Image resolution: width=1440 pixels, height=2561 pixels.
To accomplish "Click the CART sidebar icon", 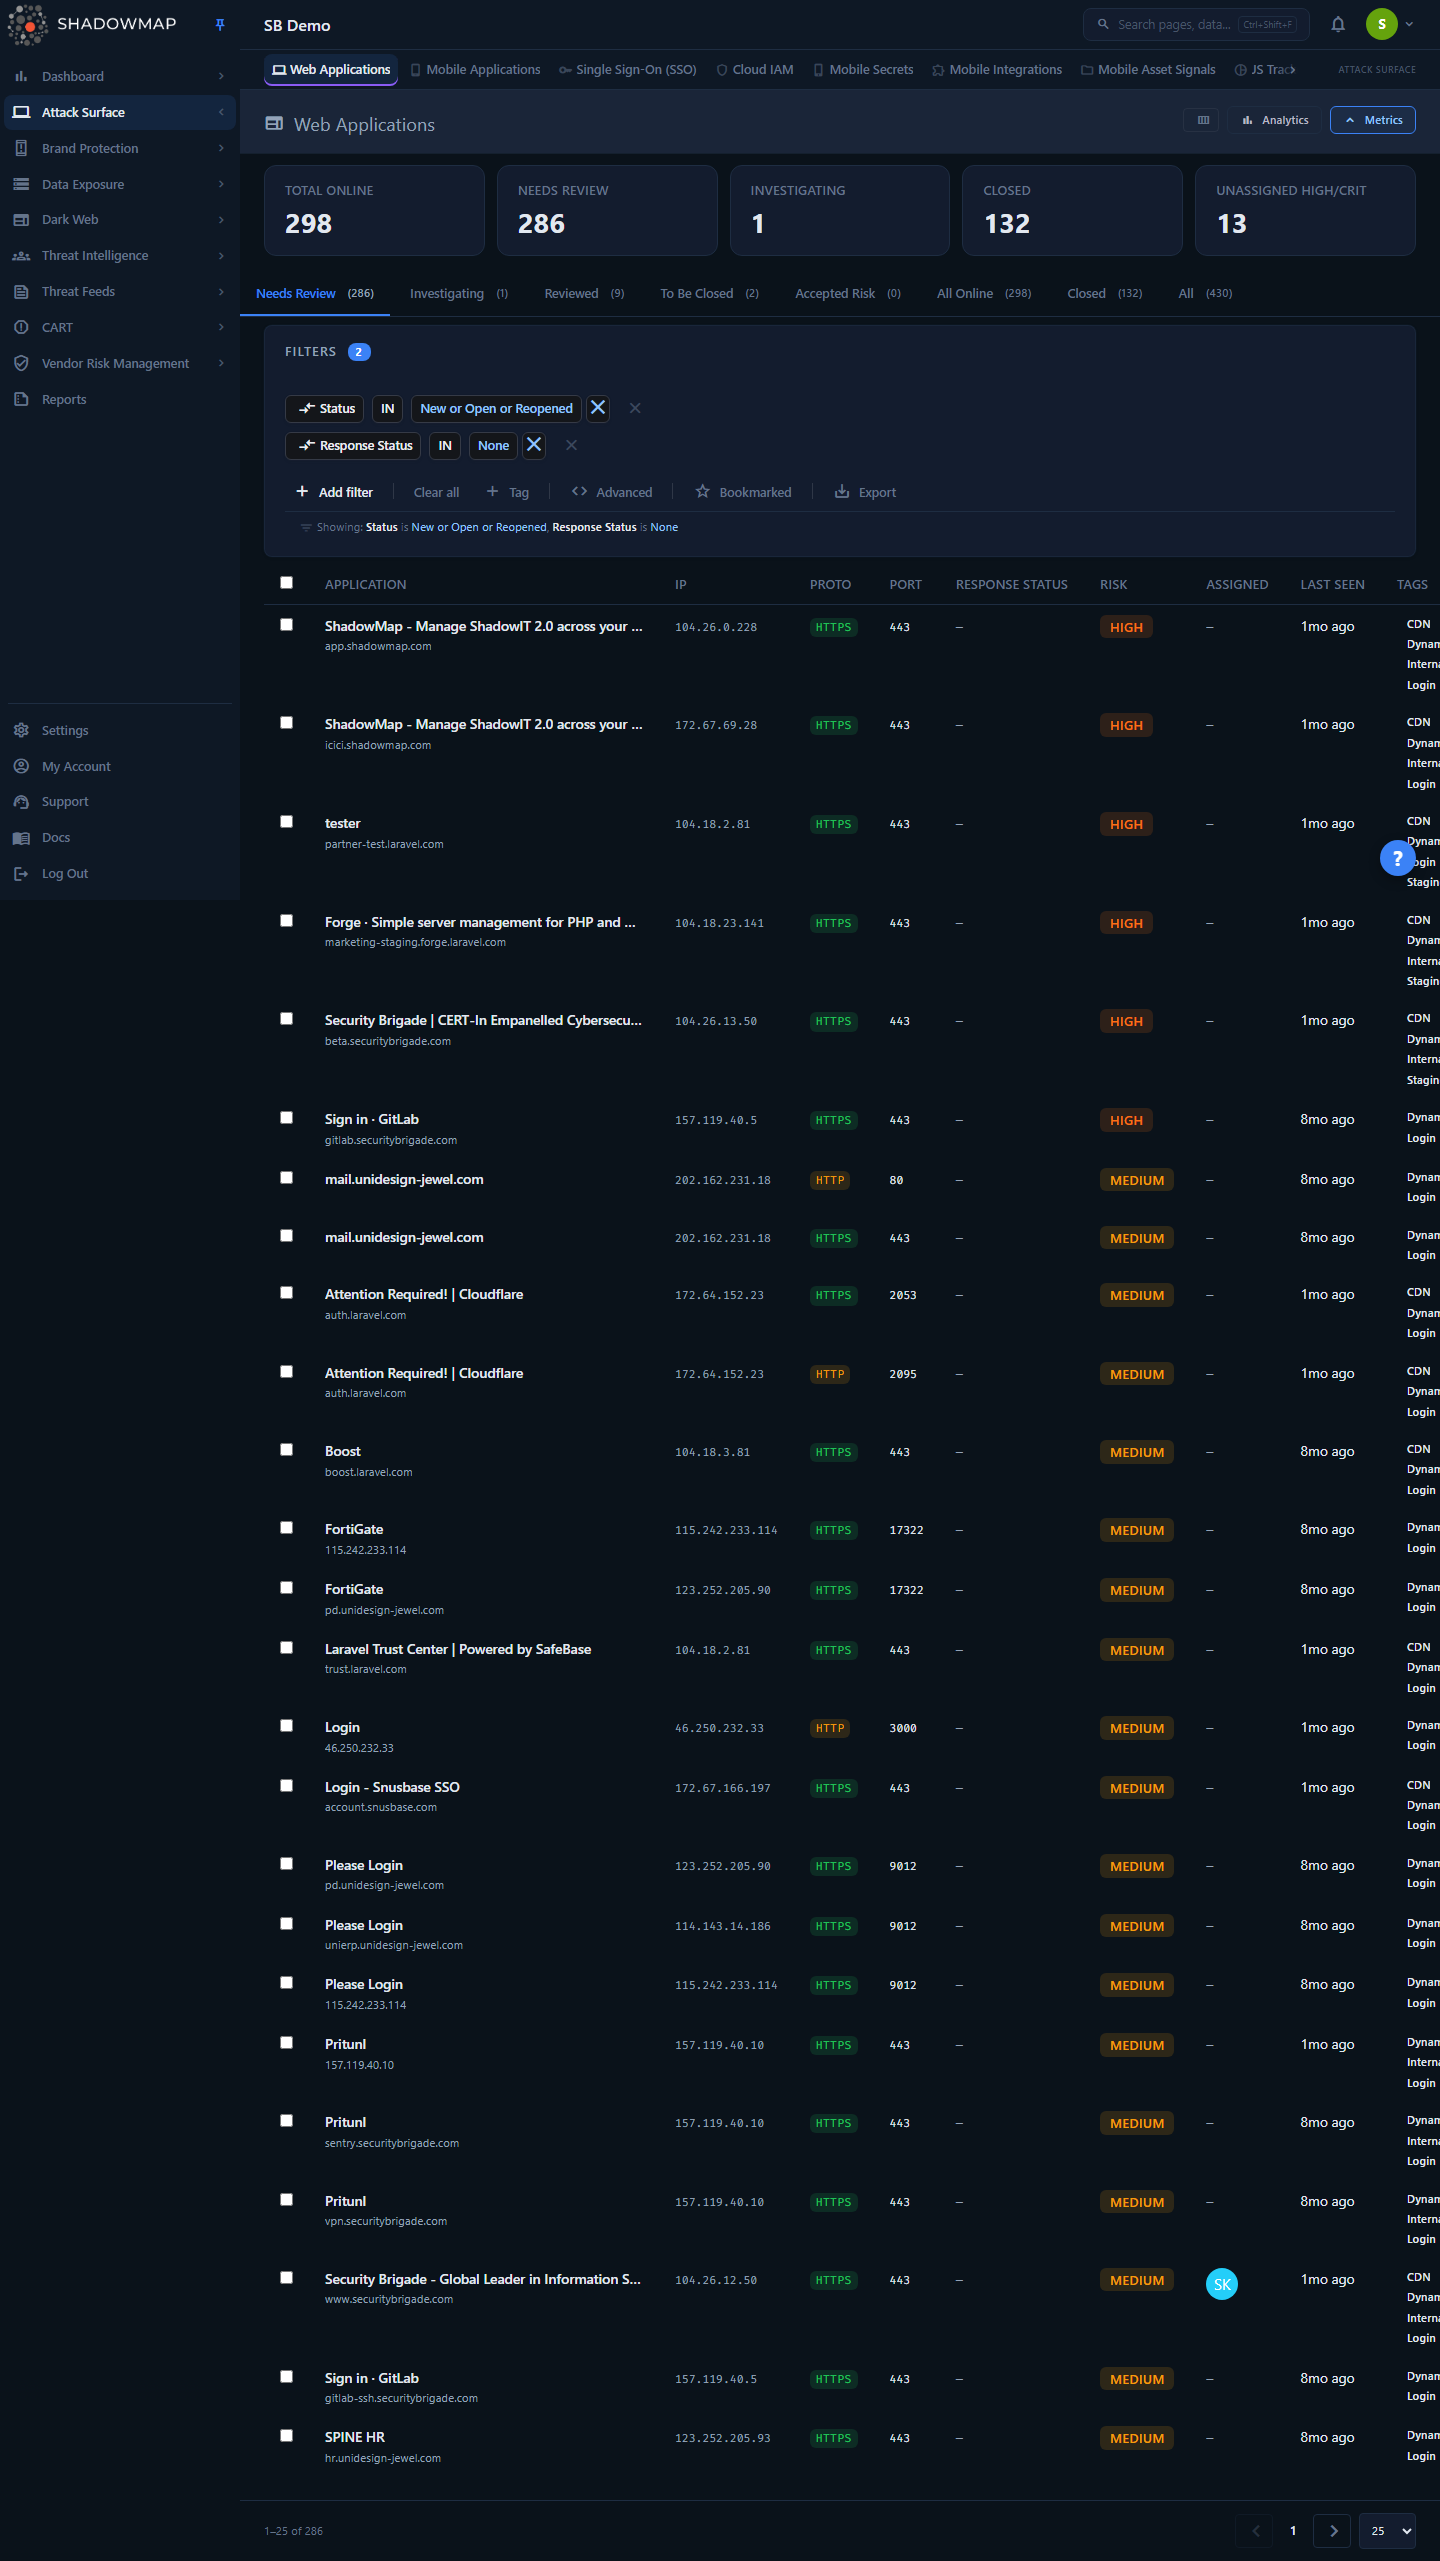I will pos(21,327).
